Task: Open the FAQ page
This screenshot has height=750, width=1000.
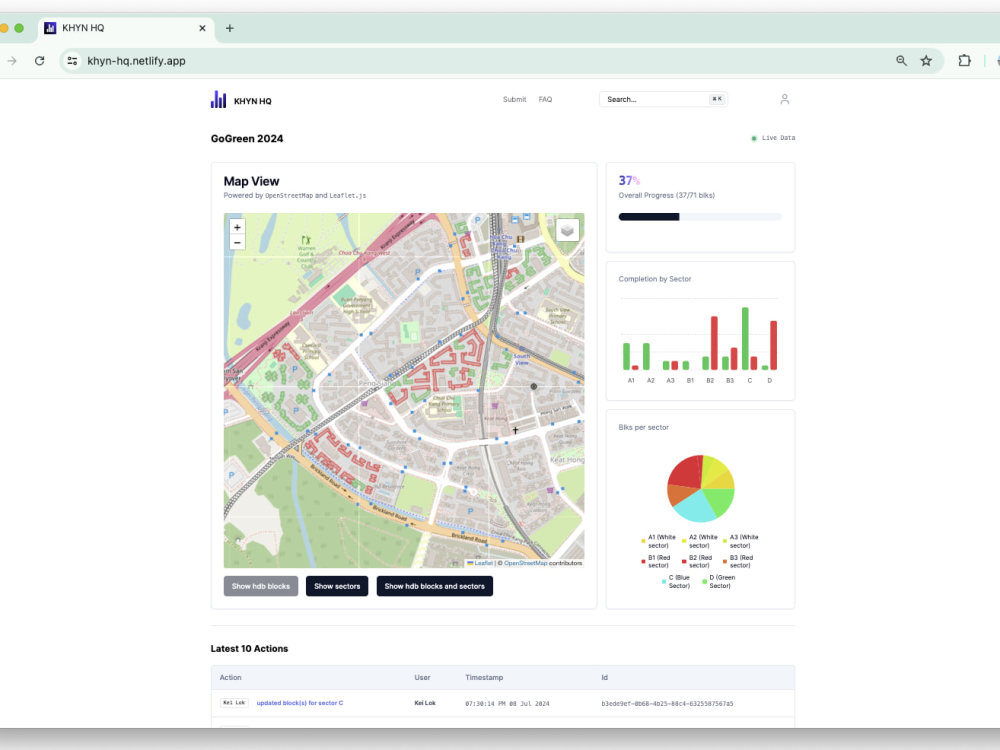Action: [x=545, y=99]
